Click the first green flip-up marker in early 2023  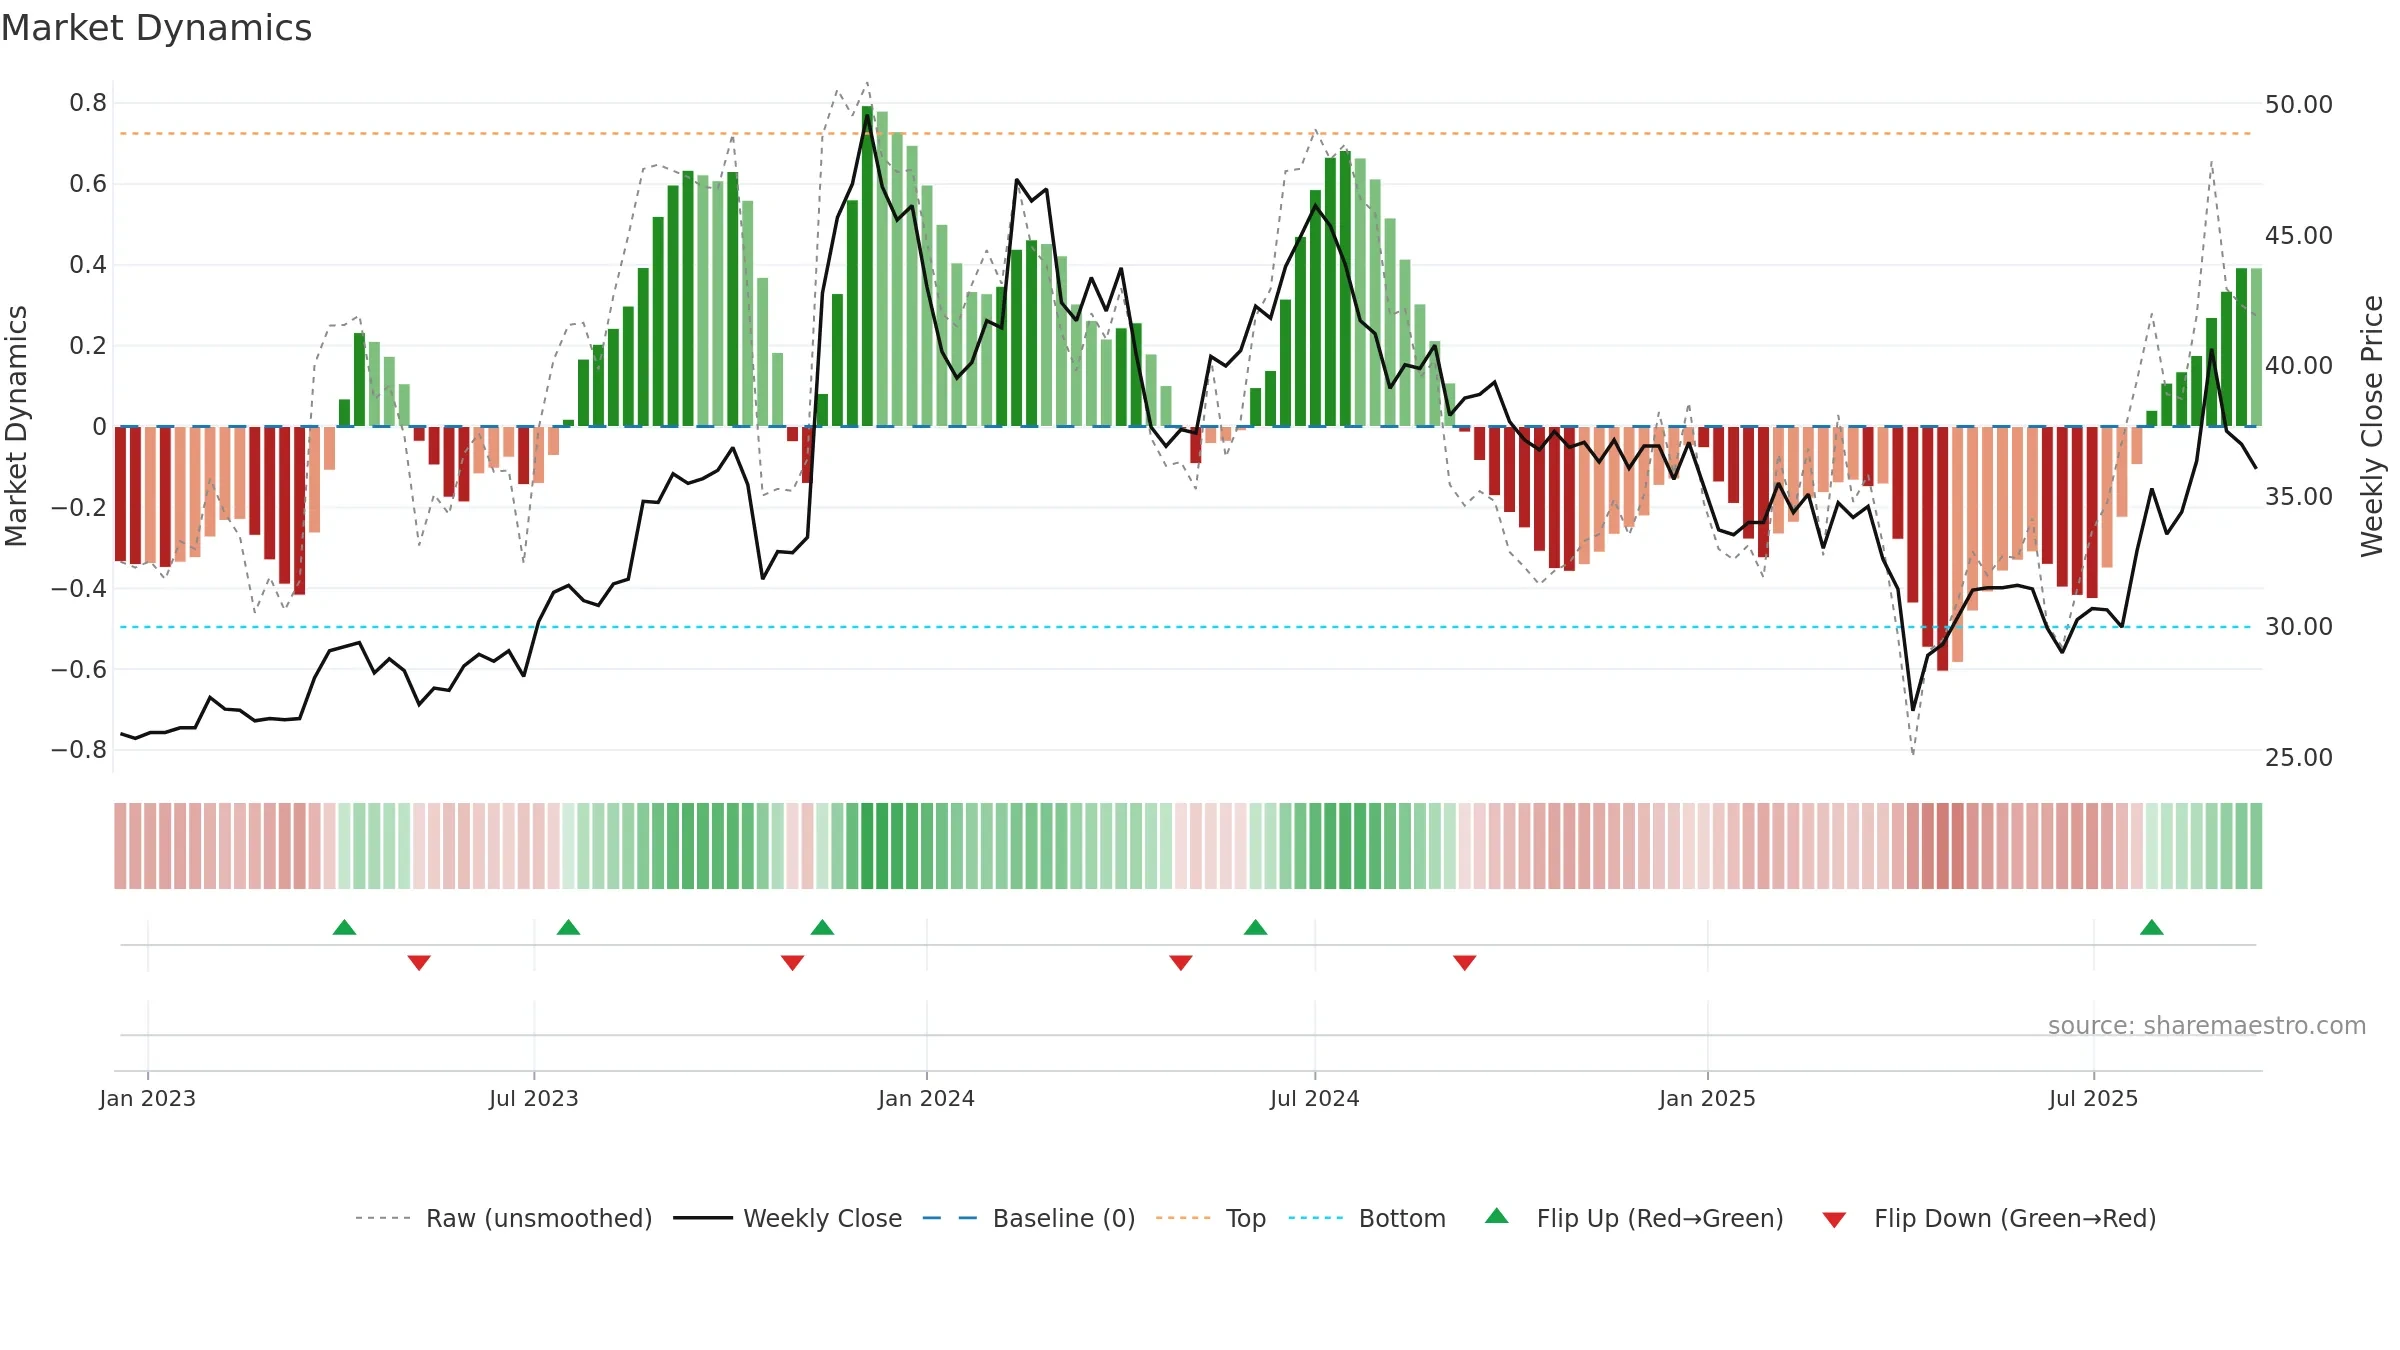pyautogui.click(x=344, y=927)
